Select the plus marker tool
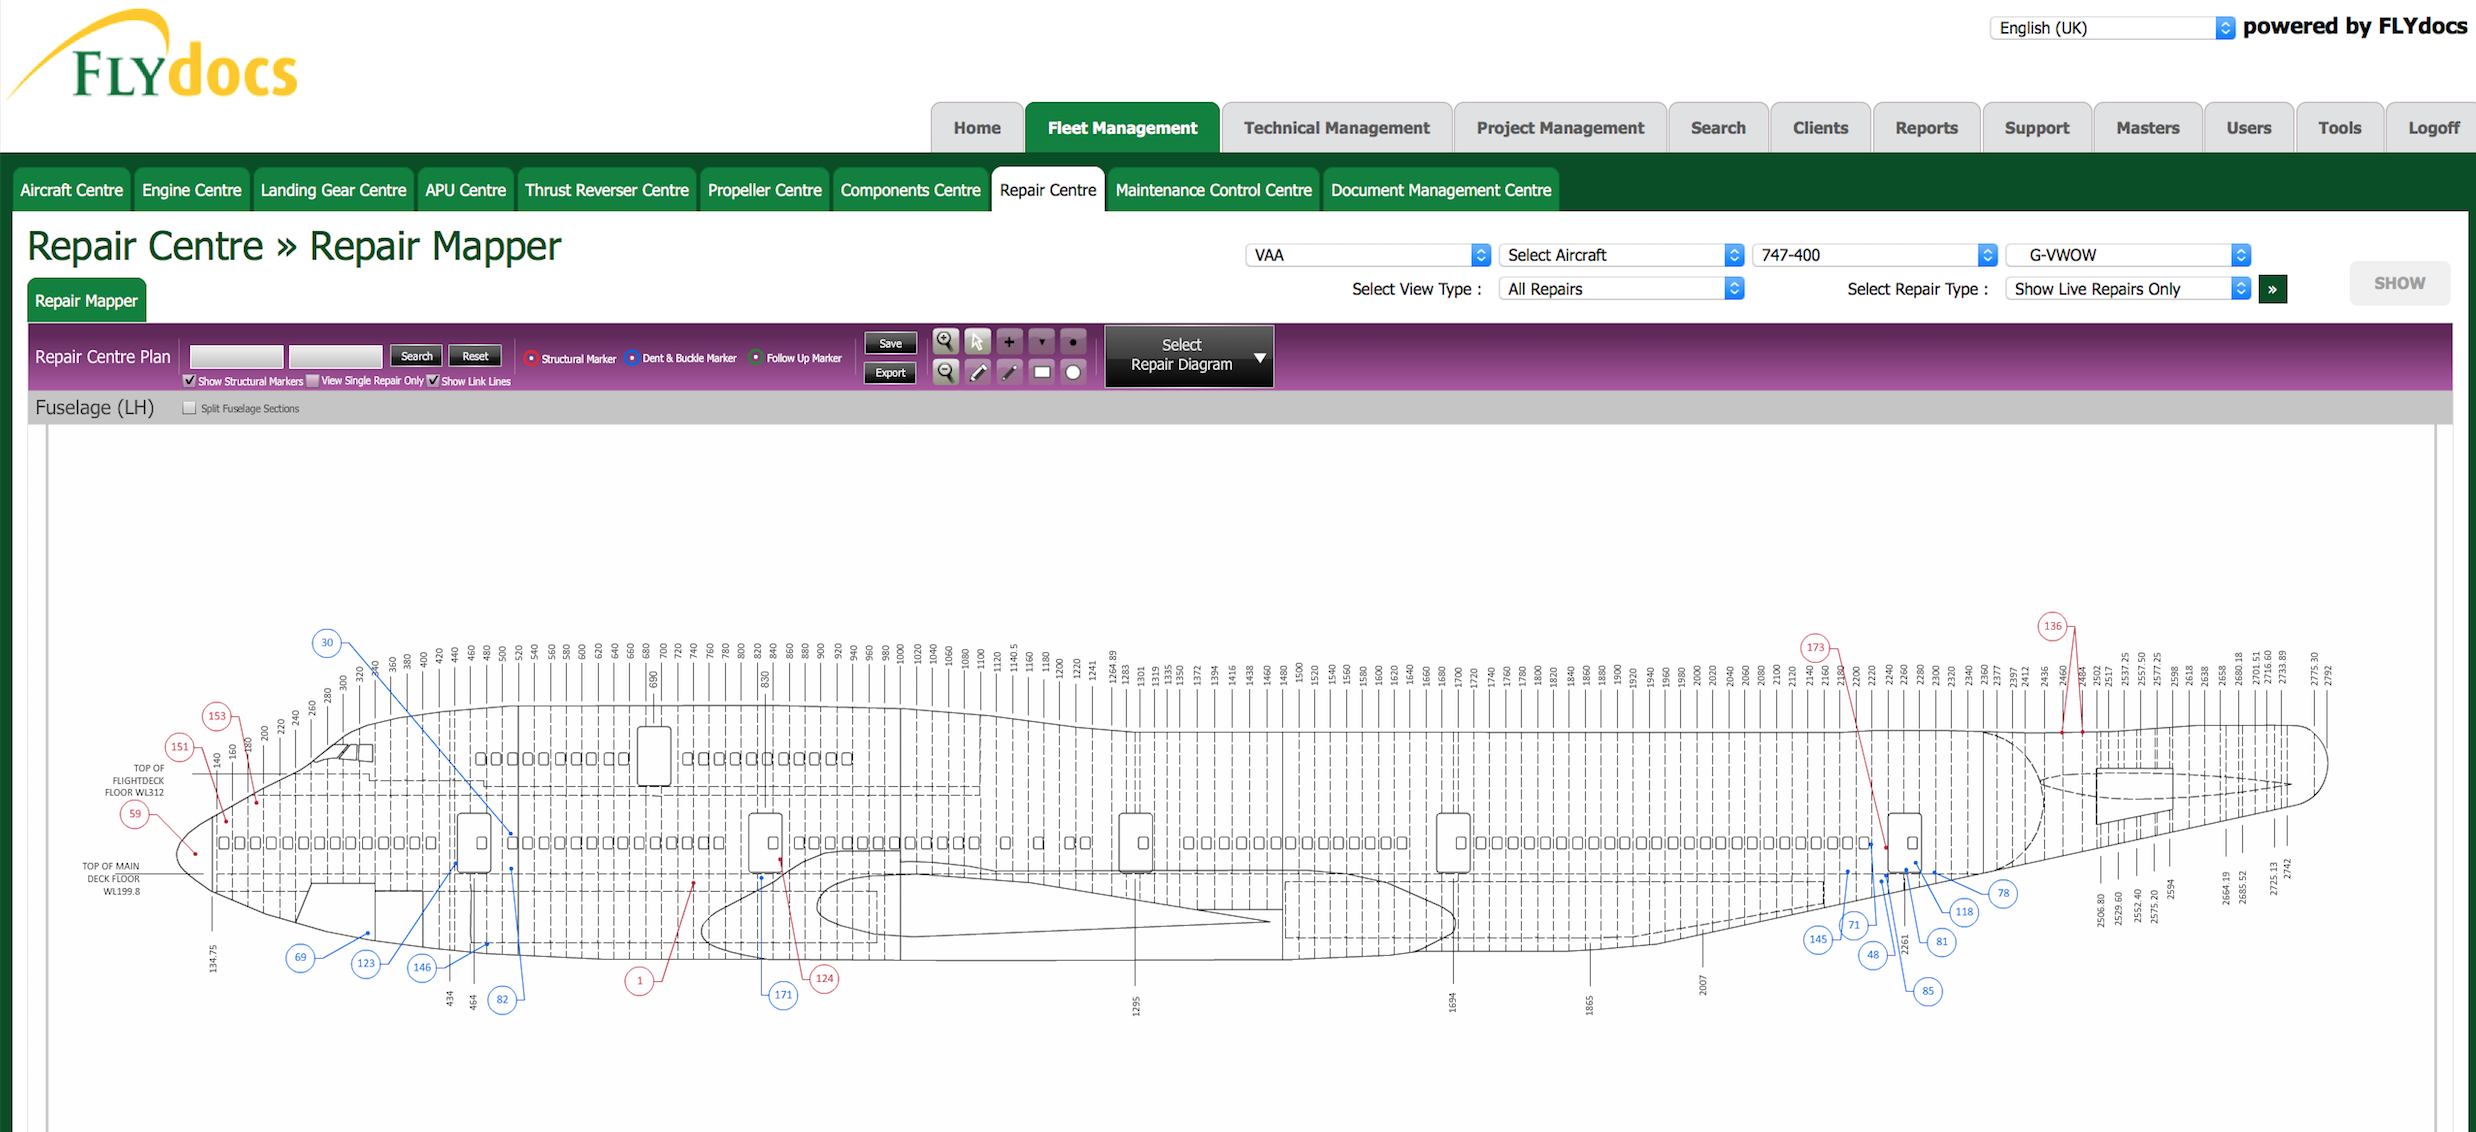Viewport: 2476px width, 1132px height. (x=1009, y=341)
